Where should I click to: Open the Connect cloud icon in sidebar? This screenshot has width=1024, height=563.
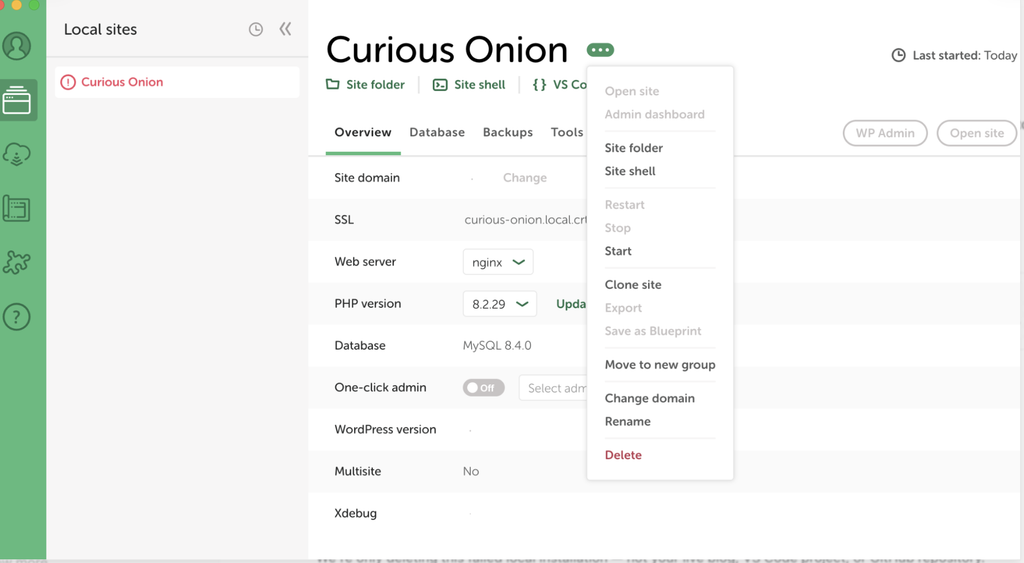(x=17, y=155)
